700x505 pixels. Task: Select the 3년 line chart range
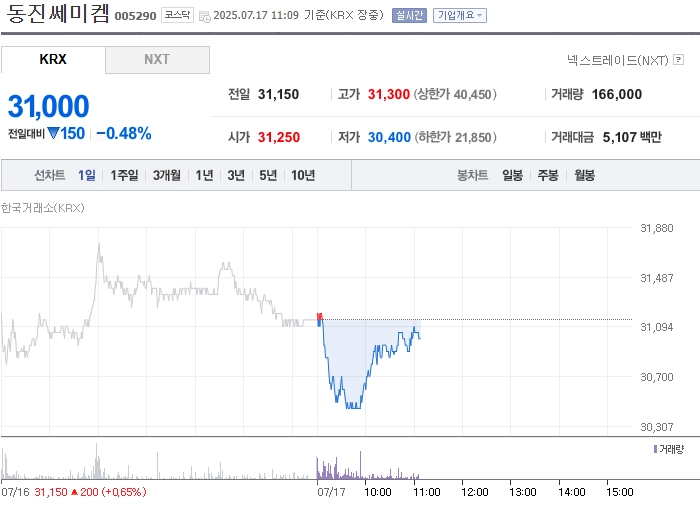[x=236, y=175]
